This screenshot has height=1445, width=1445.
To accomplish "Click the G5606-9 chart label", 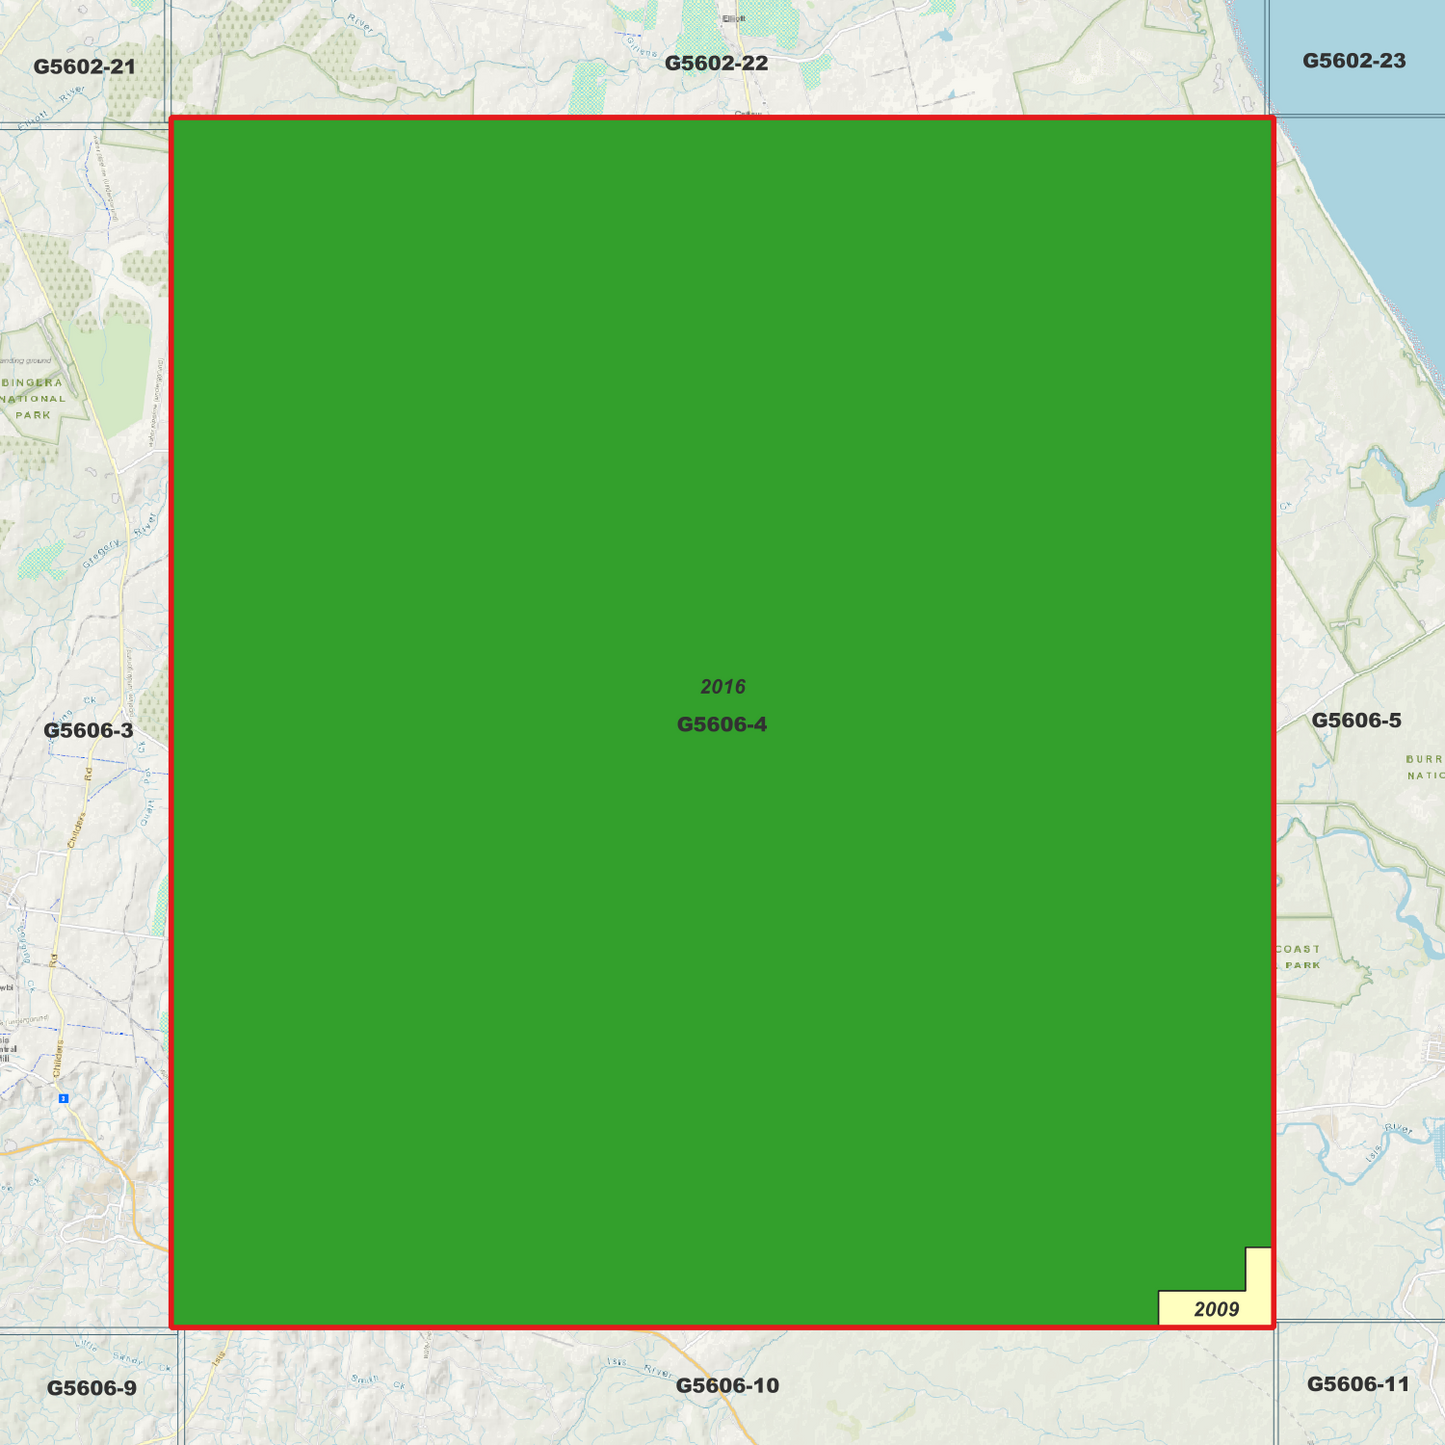I will tap(90, 1385).
